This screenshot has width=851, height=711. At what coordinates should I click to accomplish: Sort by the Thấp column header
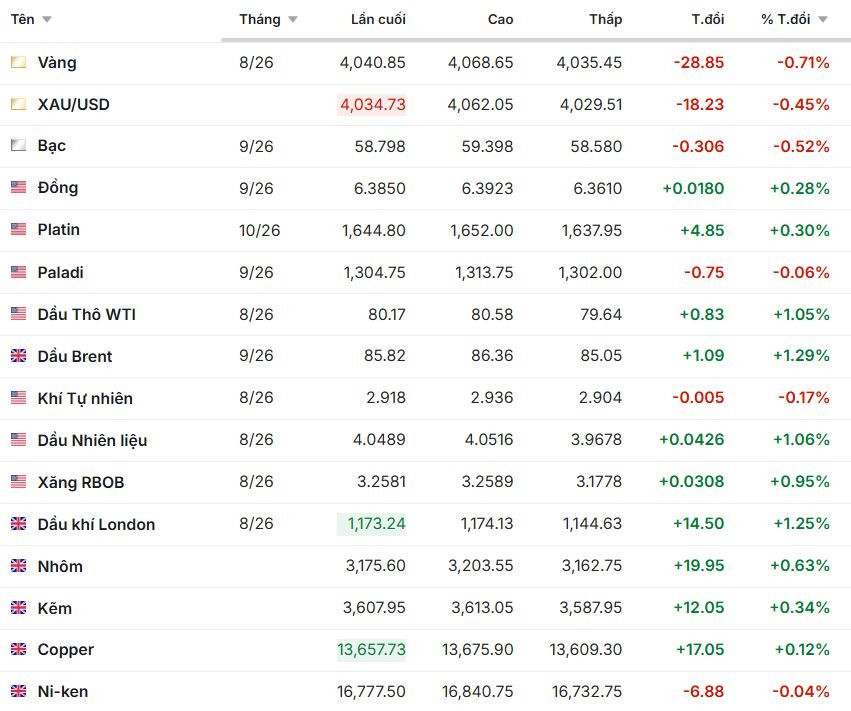(606, 20)
